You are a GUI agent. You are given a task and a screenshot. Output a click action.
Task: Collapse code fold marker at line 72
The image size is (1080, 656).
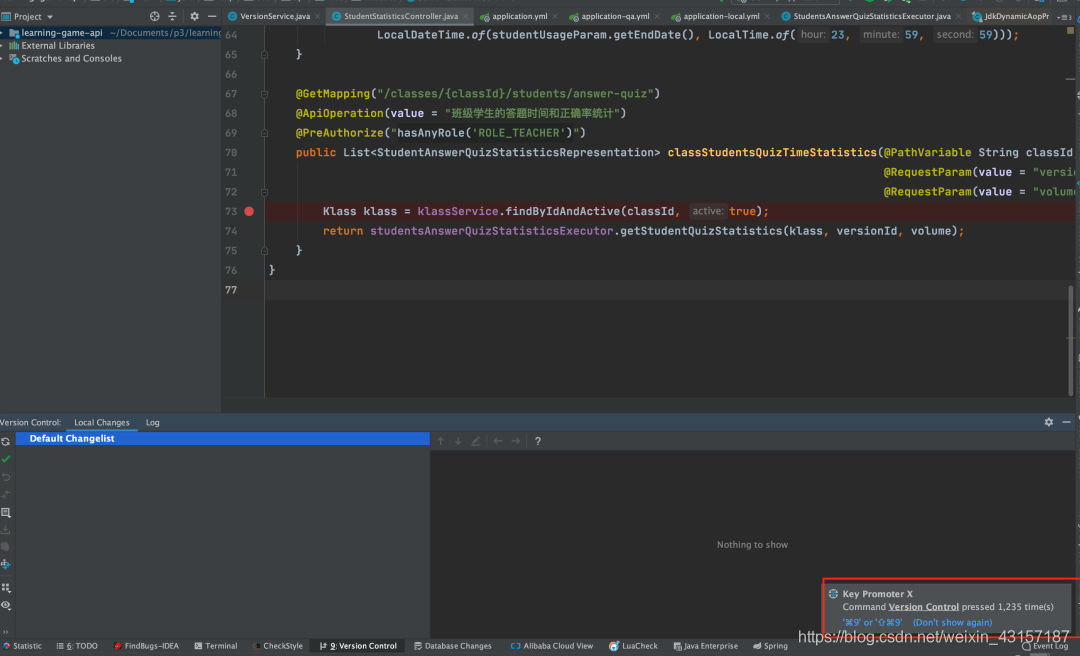(x=264, y=192)
